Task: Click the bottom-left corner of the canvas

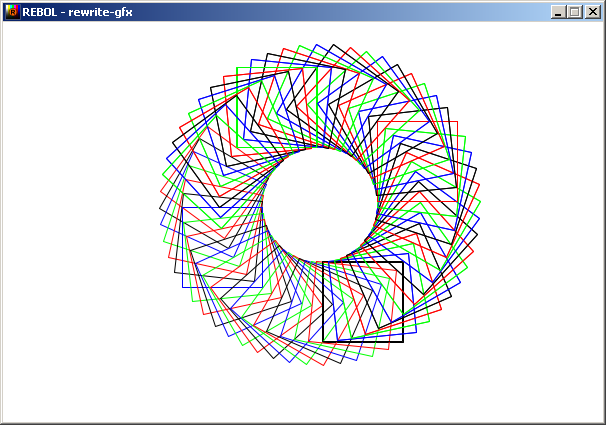Action: point(6,419)
